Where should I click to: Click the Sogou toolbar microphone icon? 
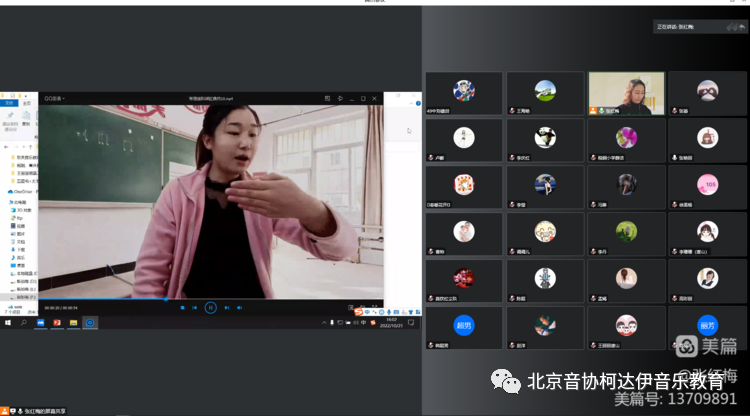pos(389,312)
